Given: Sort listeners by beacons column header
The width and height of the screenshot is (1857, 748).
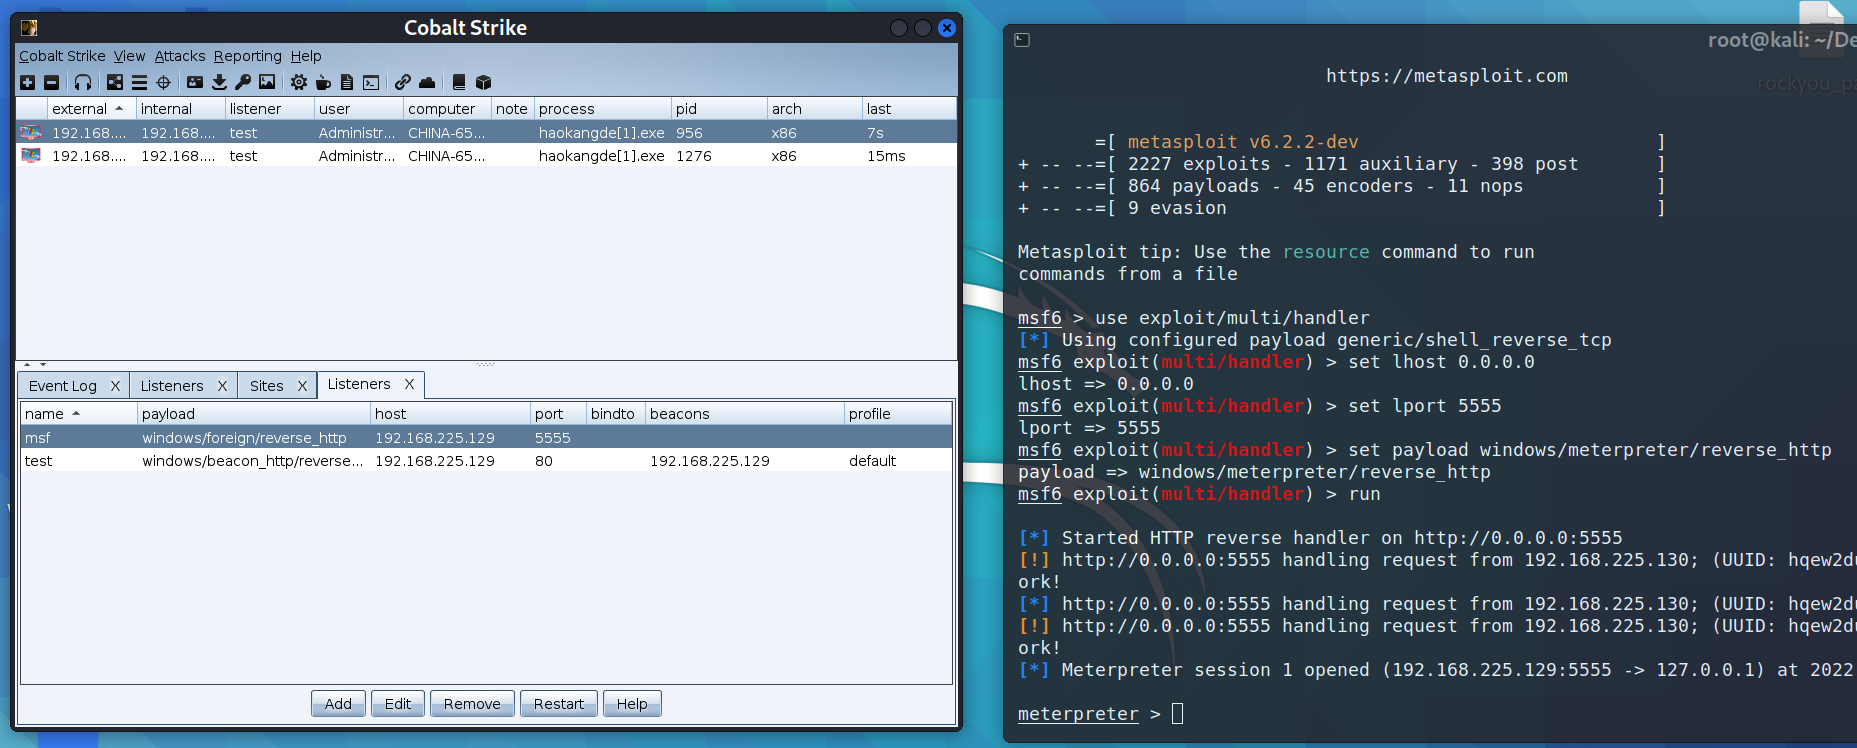Looking at the screenshot, I should [x=745, y=414].
